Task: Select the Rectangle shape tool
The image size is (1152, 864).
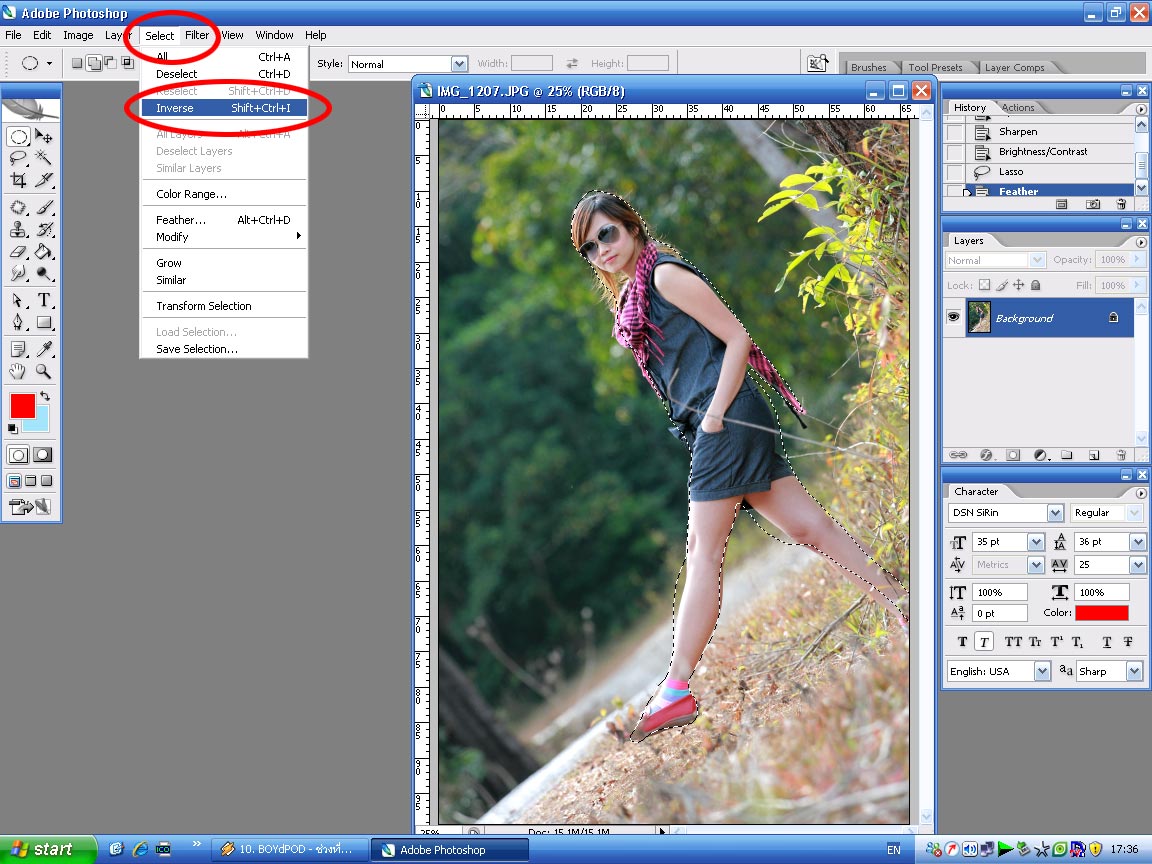Action: coord(43,323)
